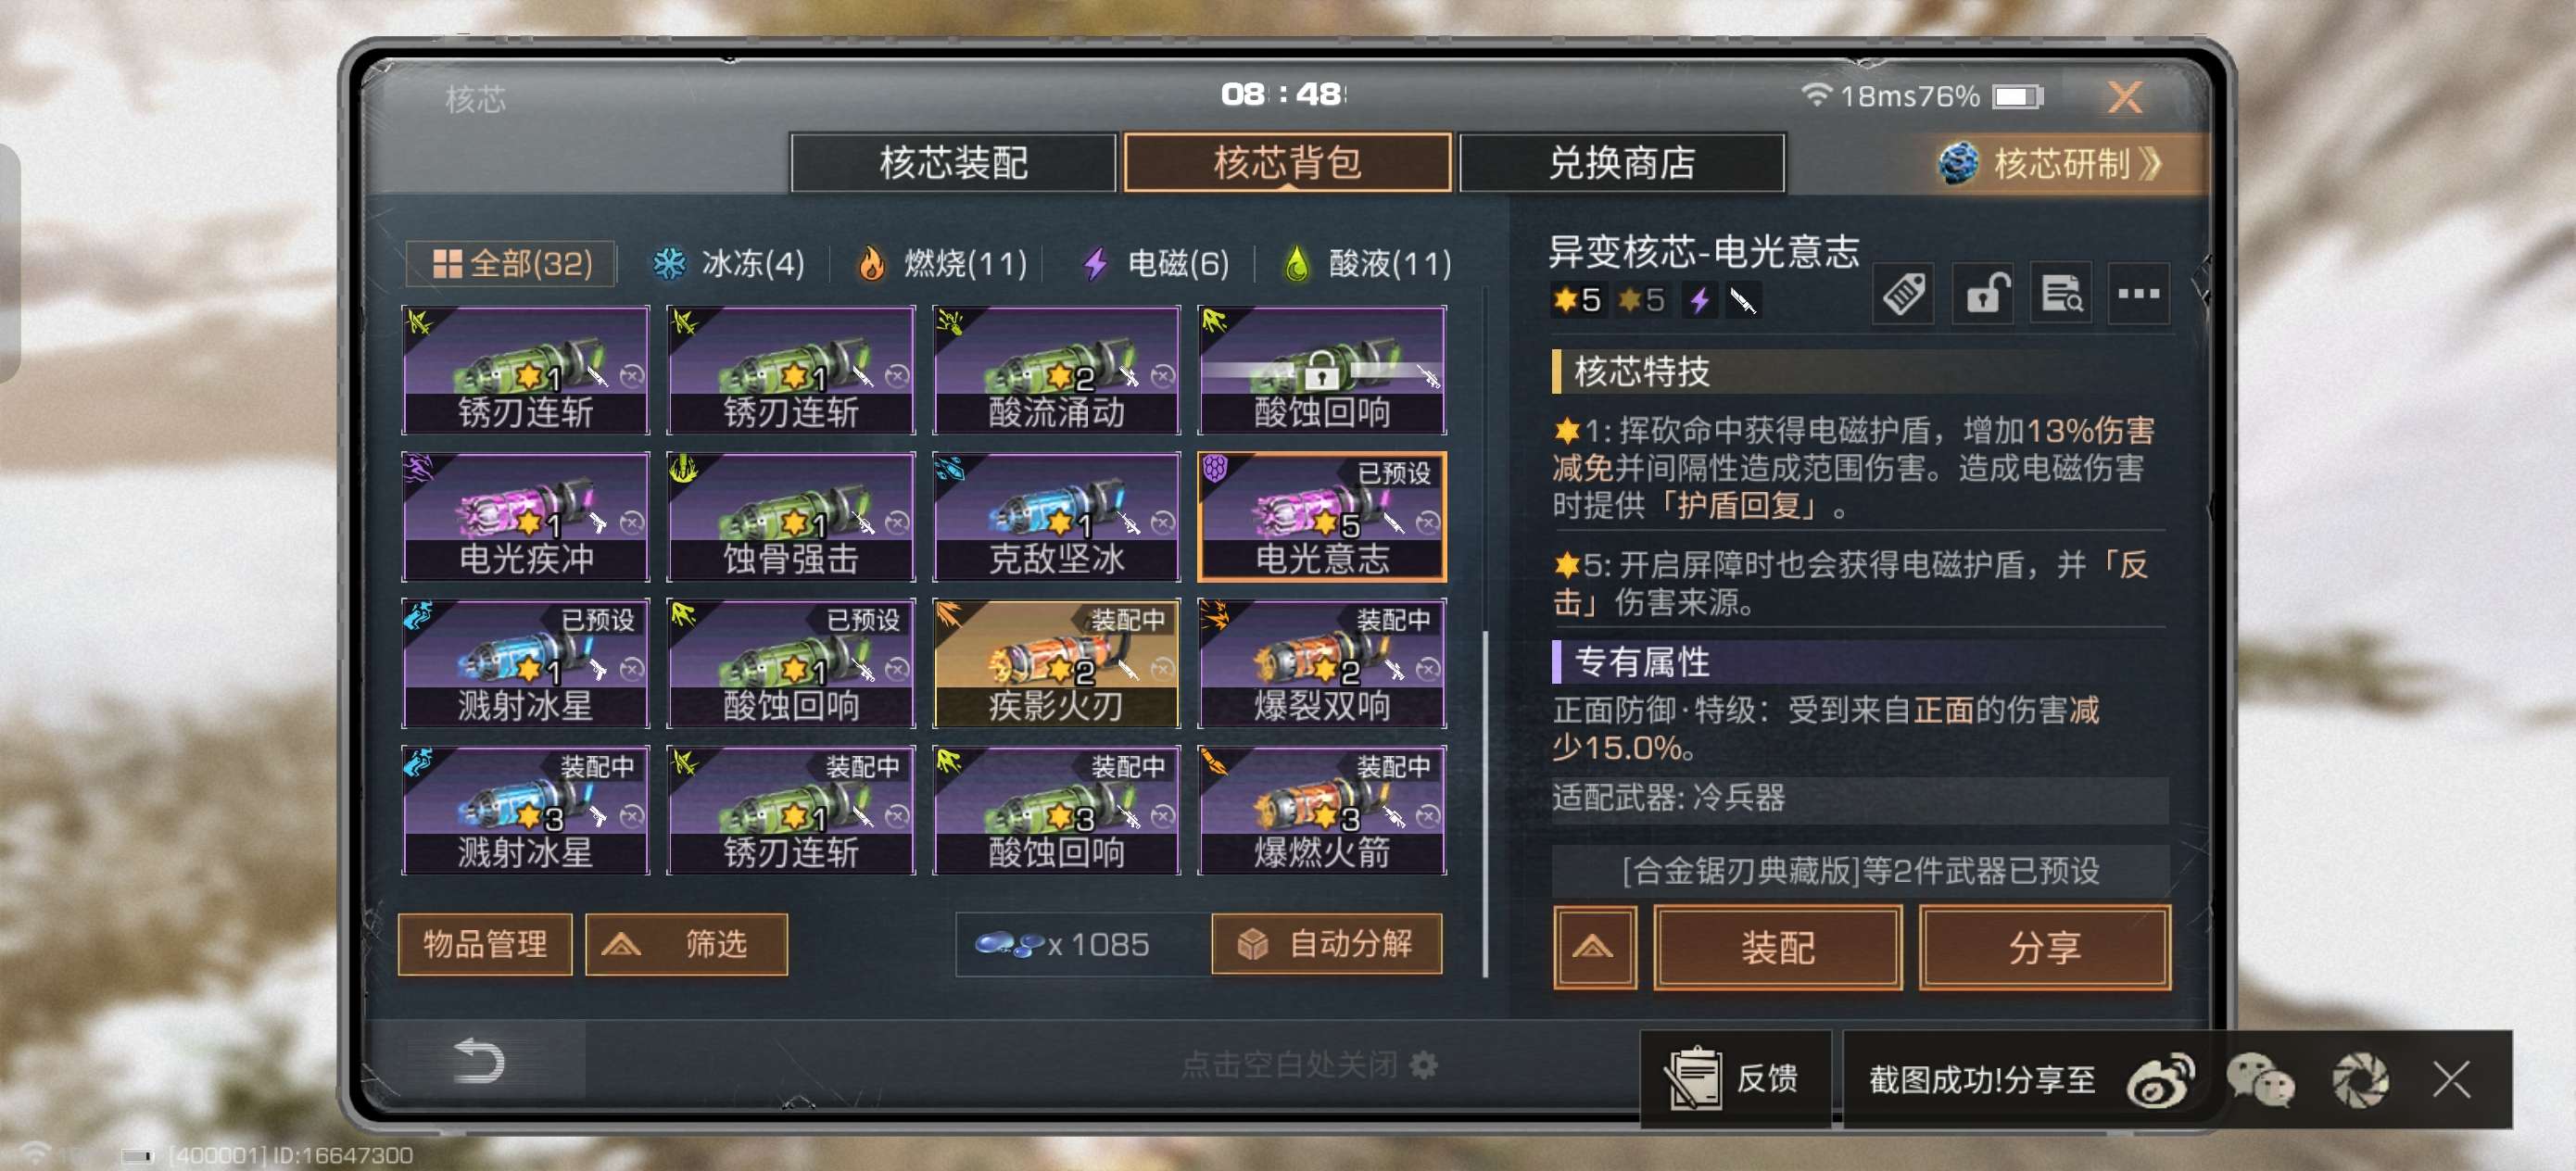Screen dimensions: 2576x1171
Task: Share the screenshot via WeChat icon
Action: (2260, 1080)
